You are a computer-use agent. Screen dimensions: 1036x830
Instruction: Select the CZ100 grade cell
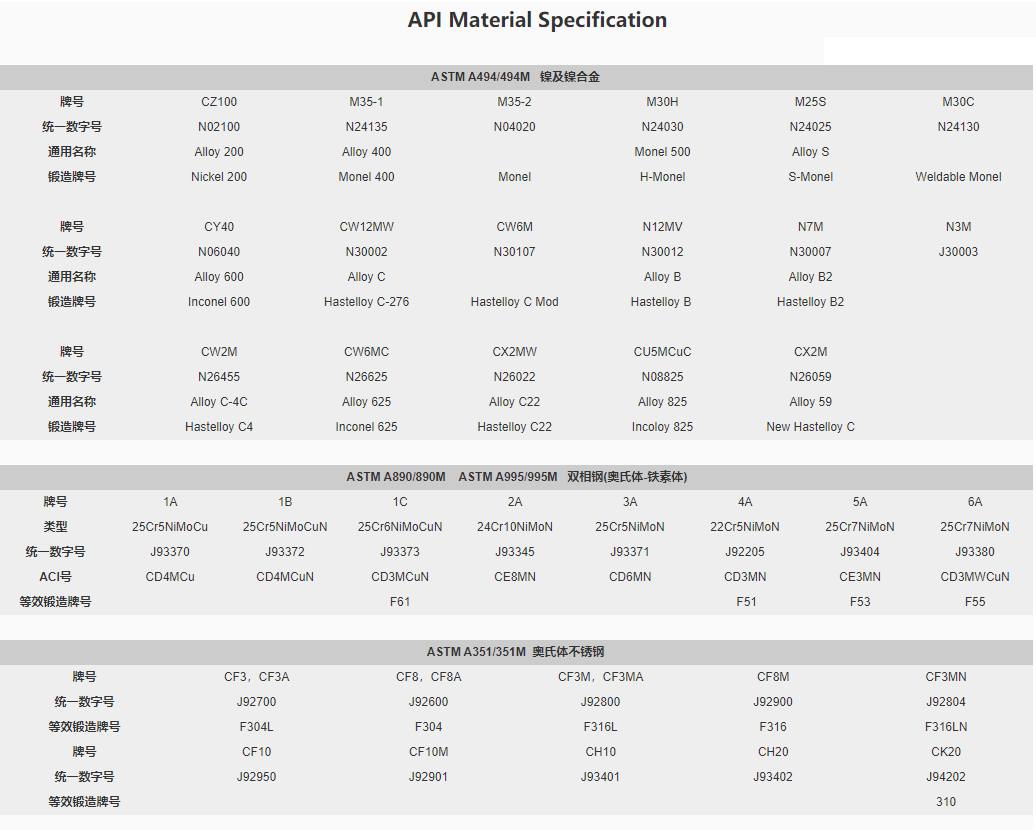219,102
